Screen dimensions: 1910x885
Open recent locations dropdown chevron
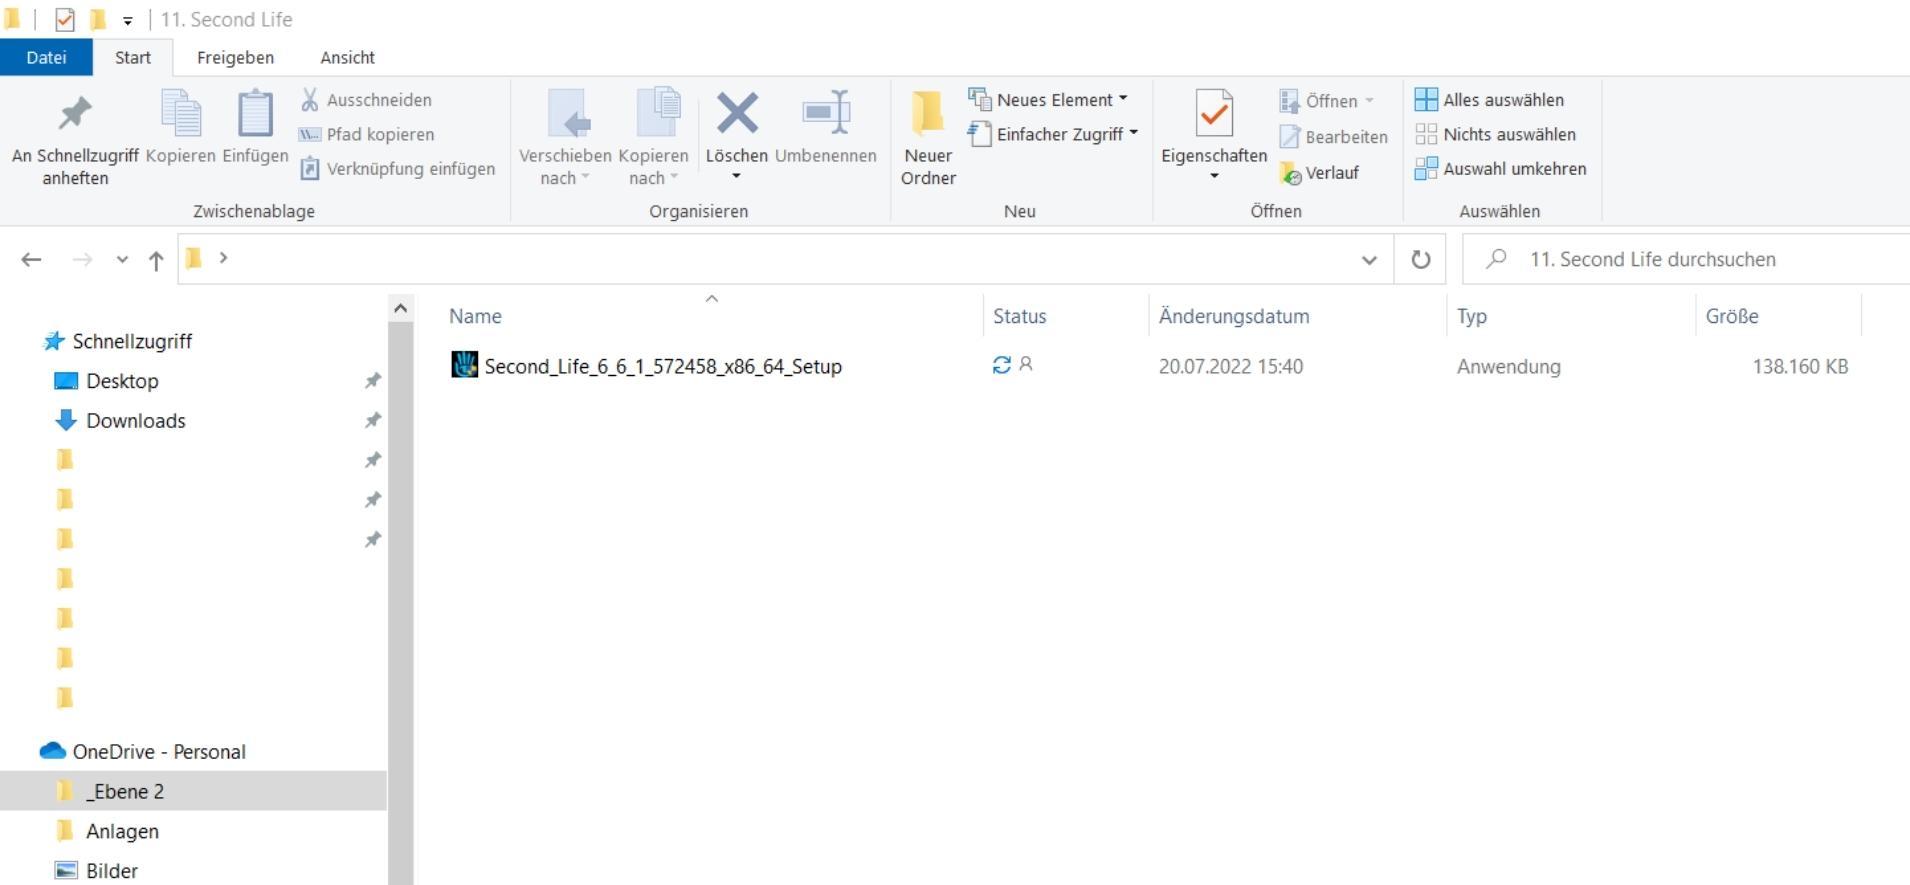pyautogui.click(x=122, y=259)
